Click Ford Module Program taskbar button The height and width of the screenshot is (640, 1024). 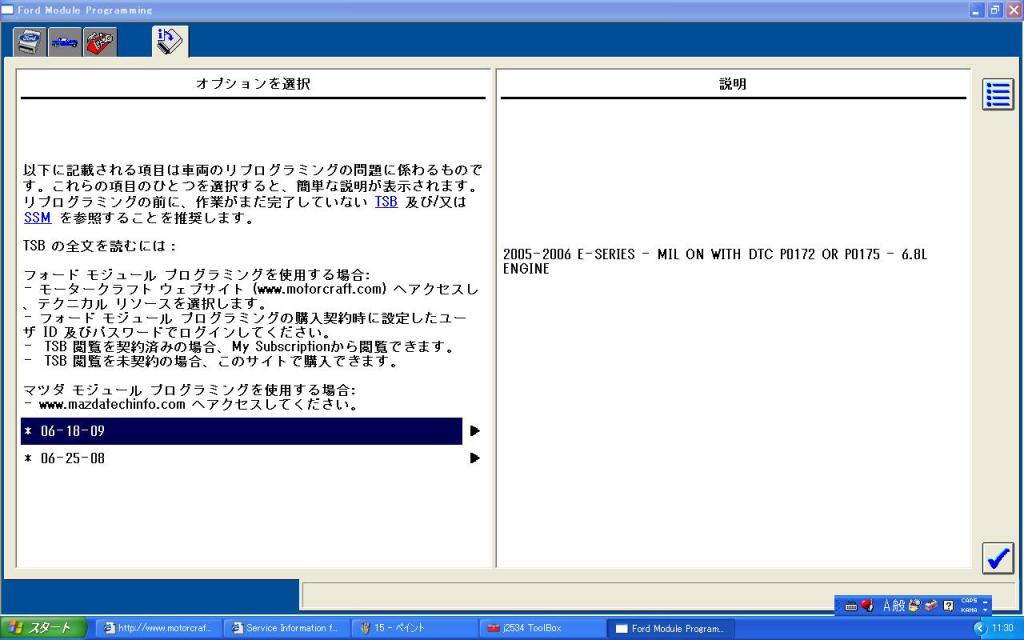[671, 628]
